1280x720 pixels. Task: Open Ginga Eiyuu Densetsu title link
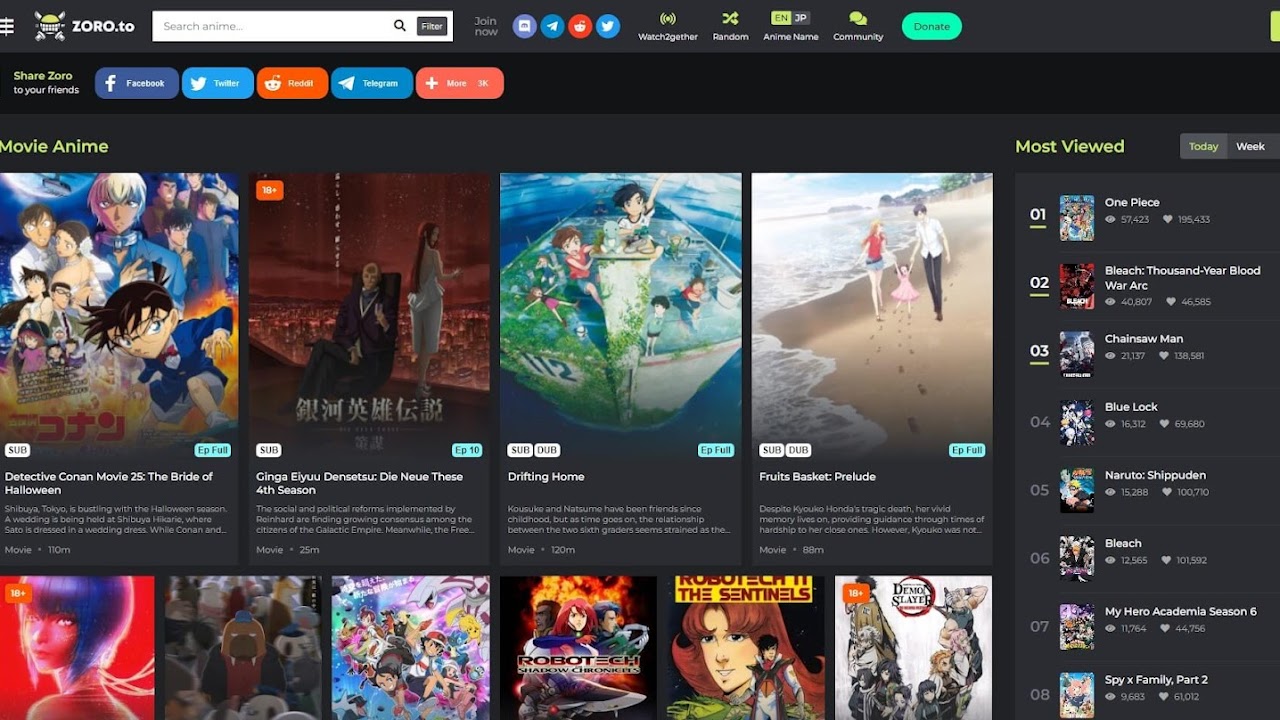coord(360,483)
